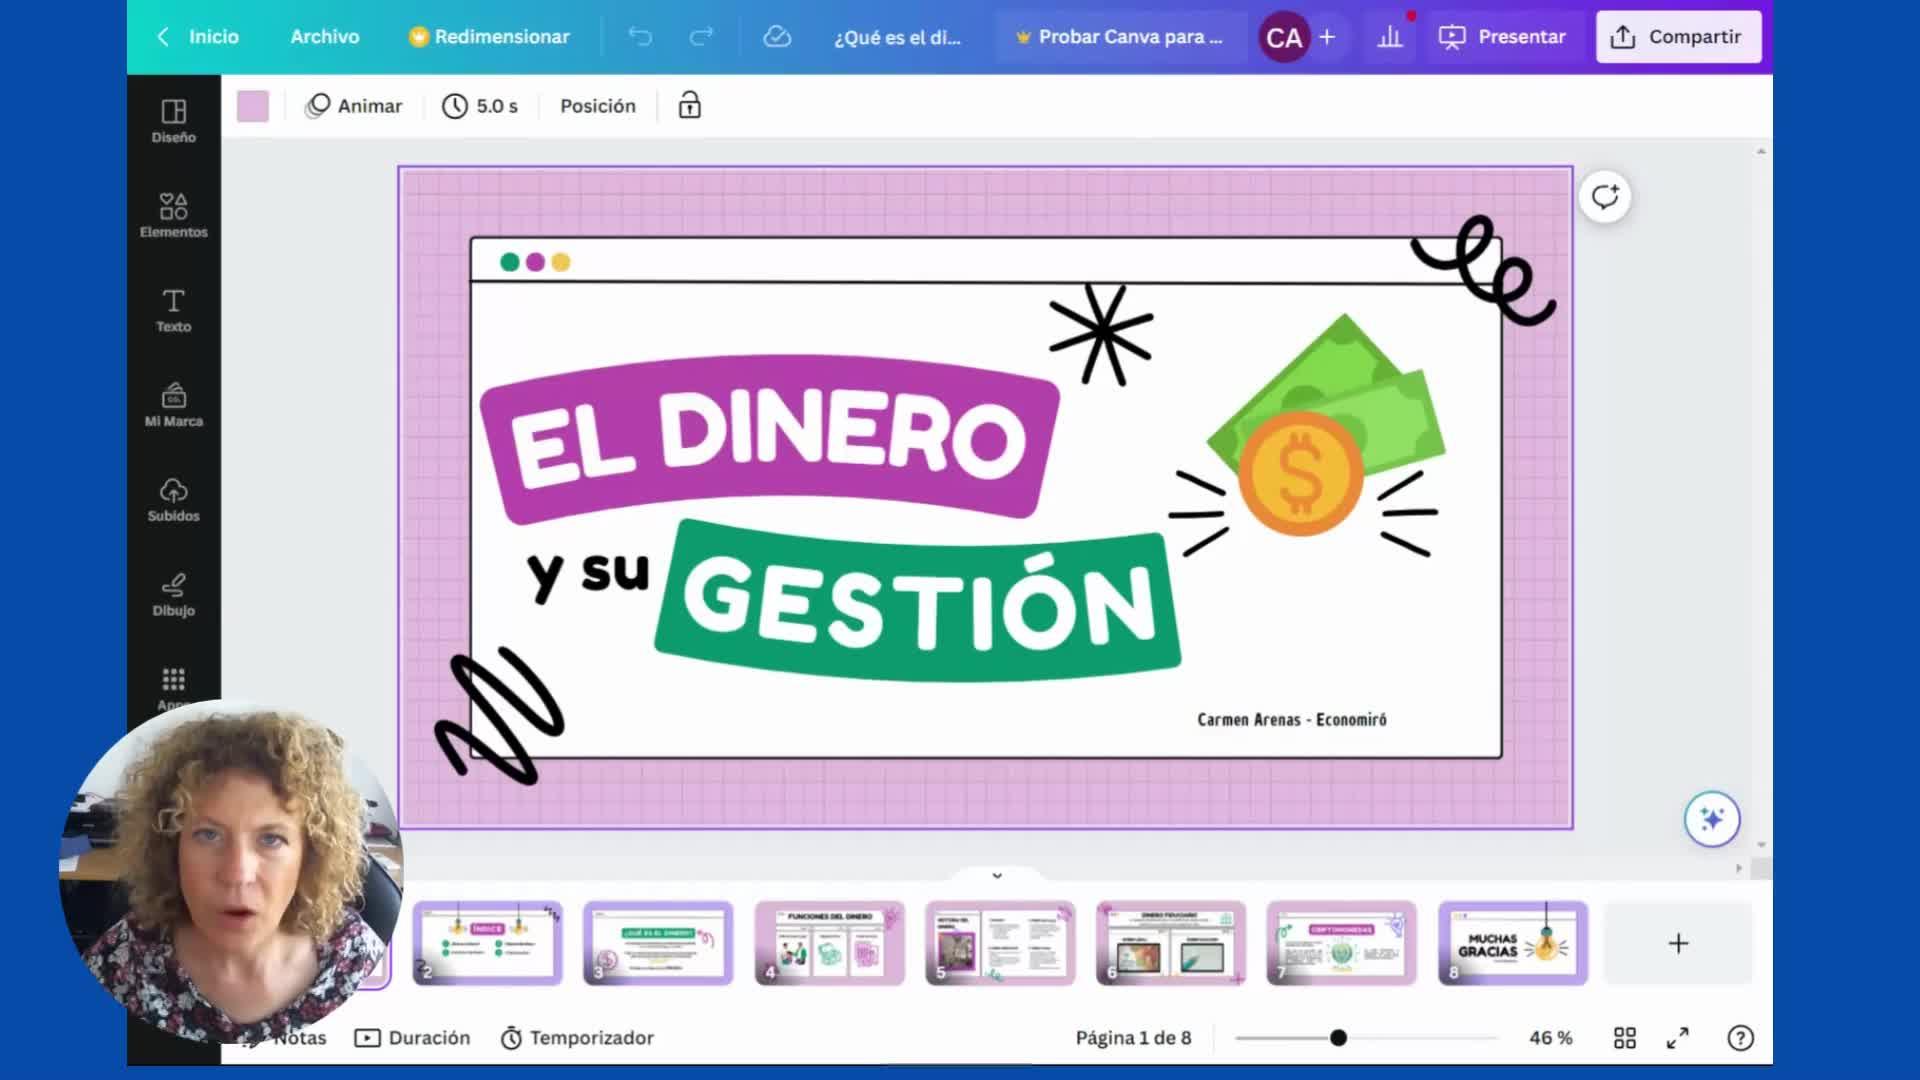The image size is (1920, 1080).
Task: Open the Archivo menu
Action: click(324, 37)
